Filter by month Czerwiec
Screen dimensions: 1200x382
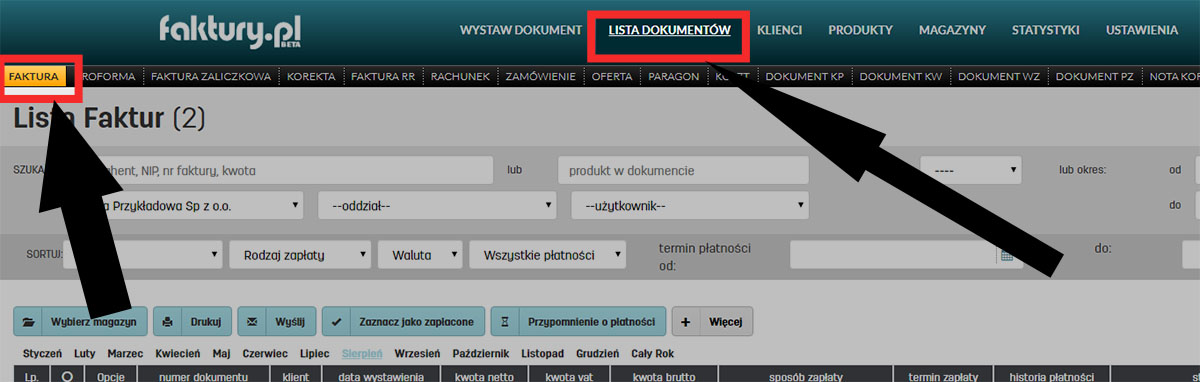(x=265, y=354)
